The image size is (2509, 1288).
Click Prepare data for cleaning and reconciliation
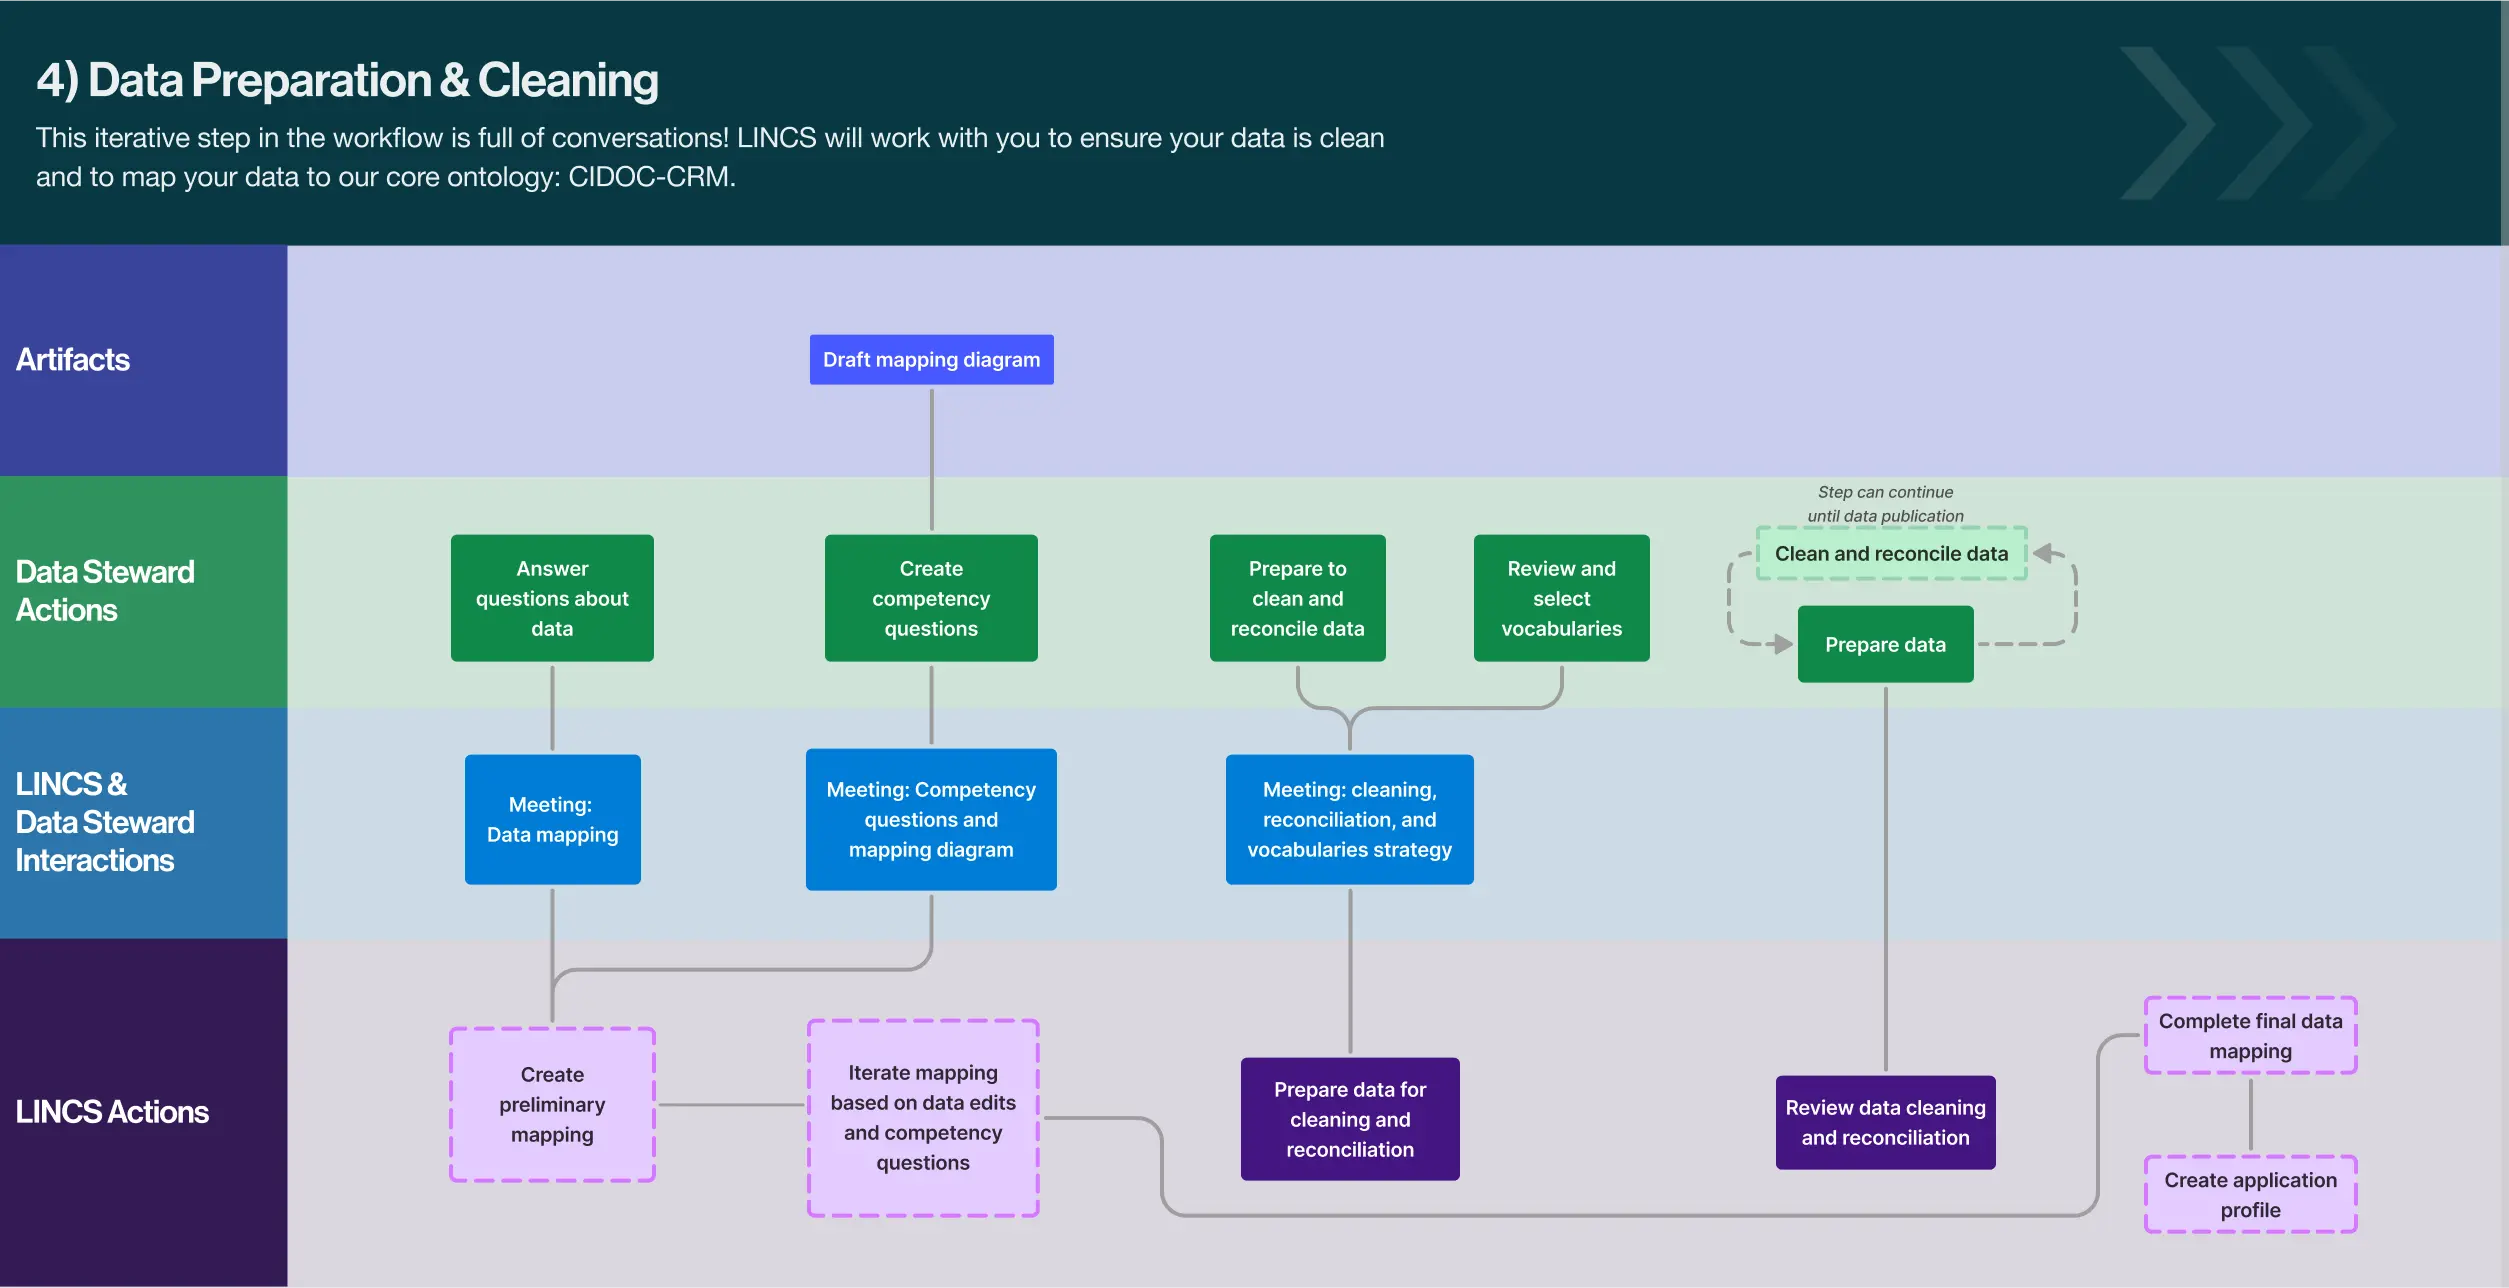pos(1349,1119)
